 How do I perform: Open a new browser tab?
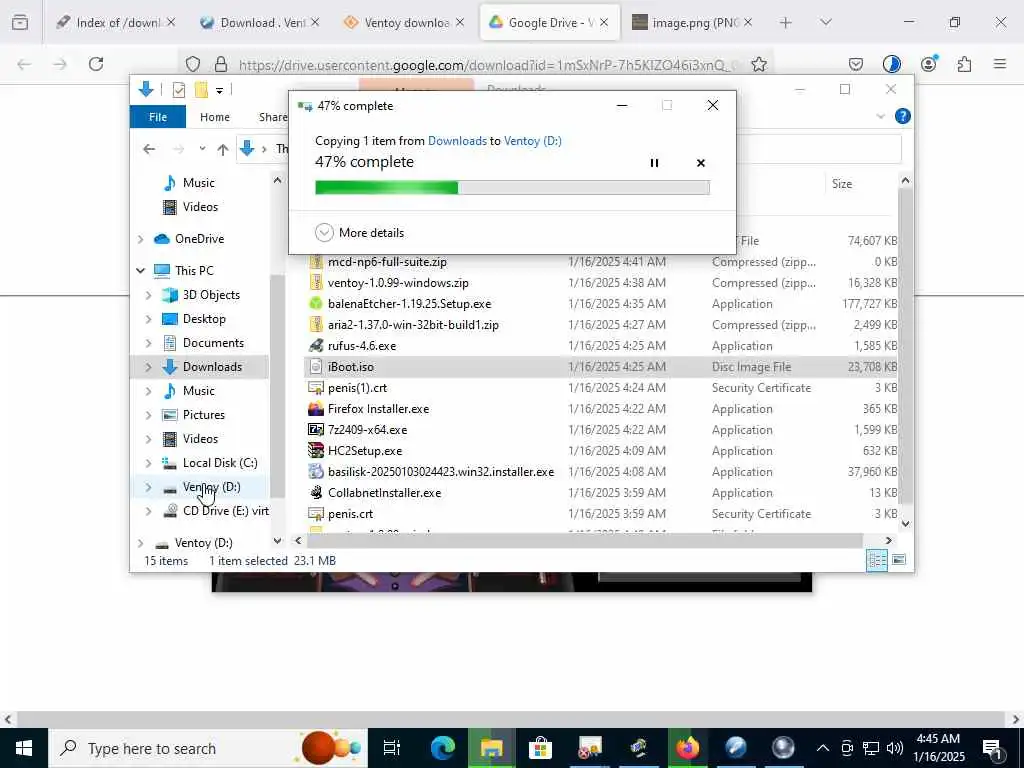pos(786,23)
